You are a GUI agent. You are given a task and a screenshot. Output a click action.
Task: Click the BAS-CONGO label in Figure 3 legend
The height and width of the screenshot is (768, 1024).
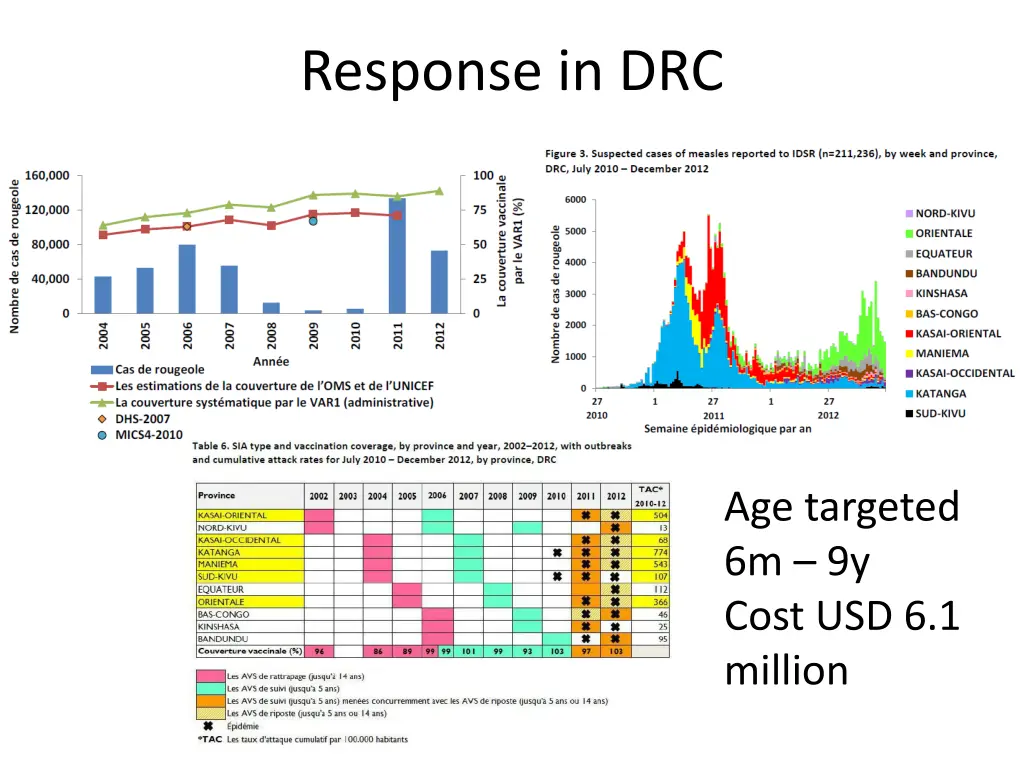point(946,313)
